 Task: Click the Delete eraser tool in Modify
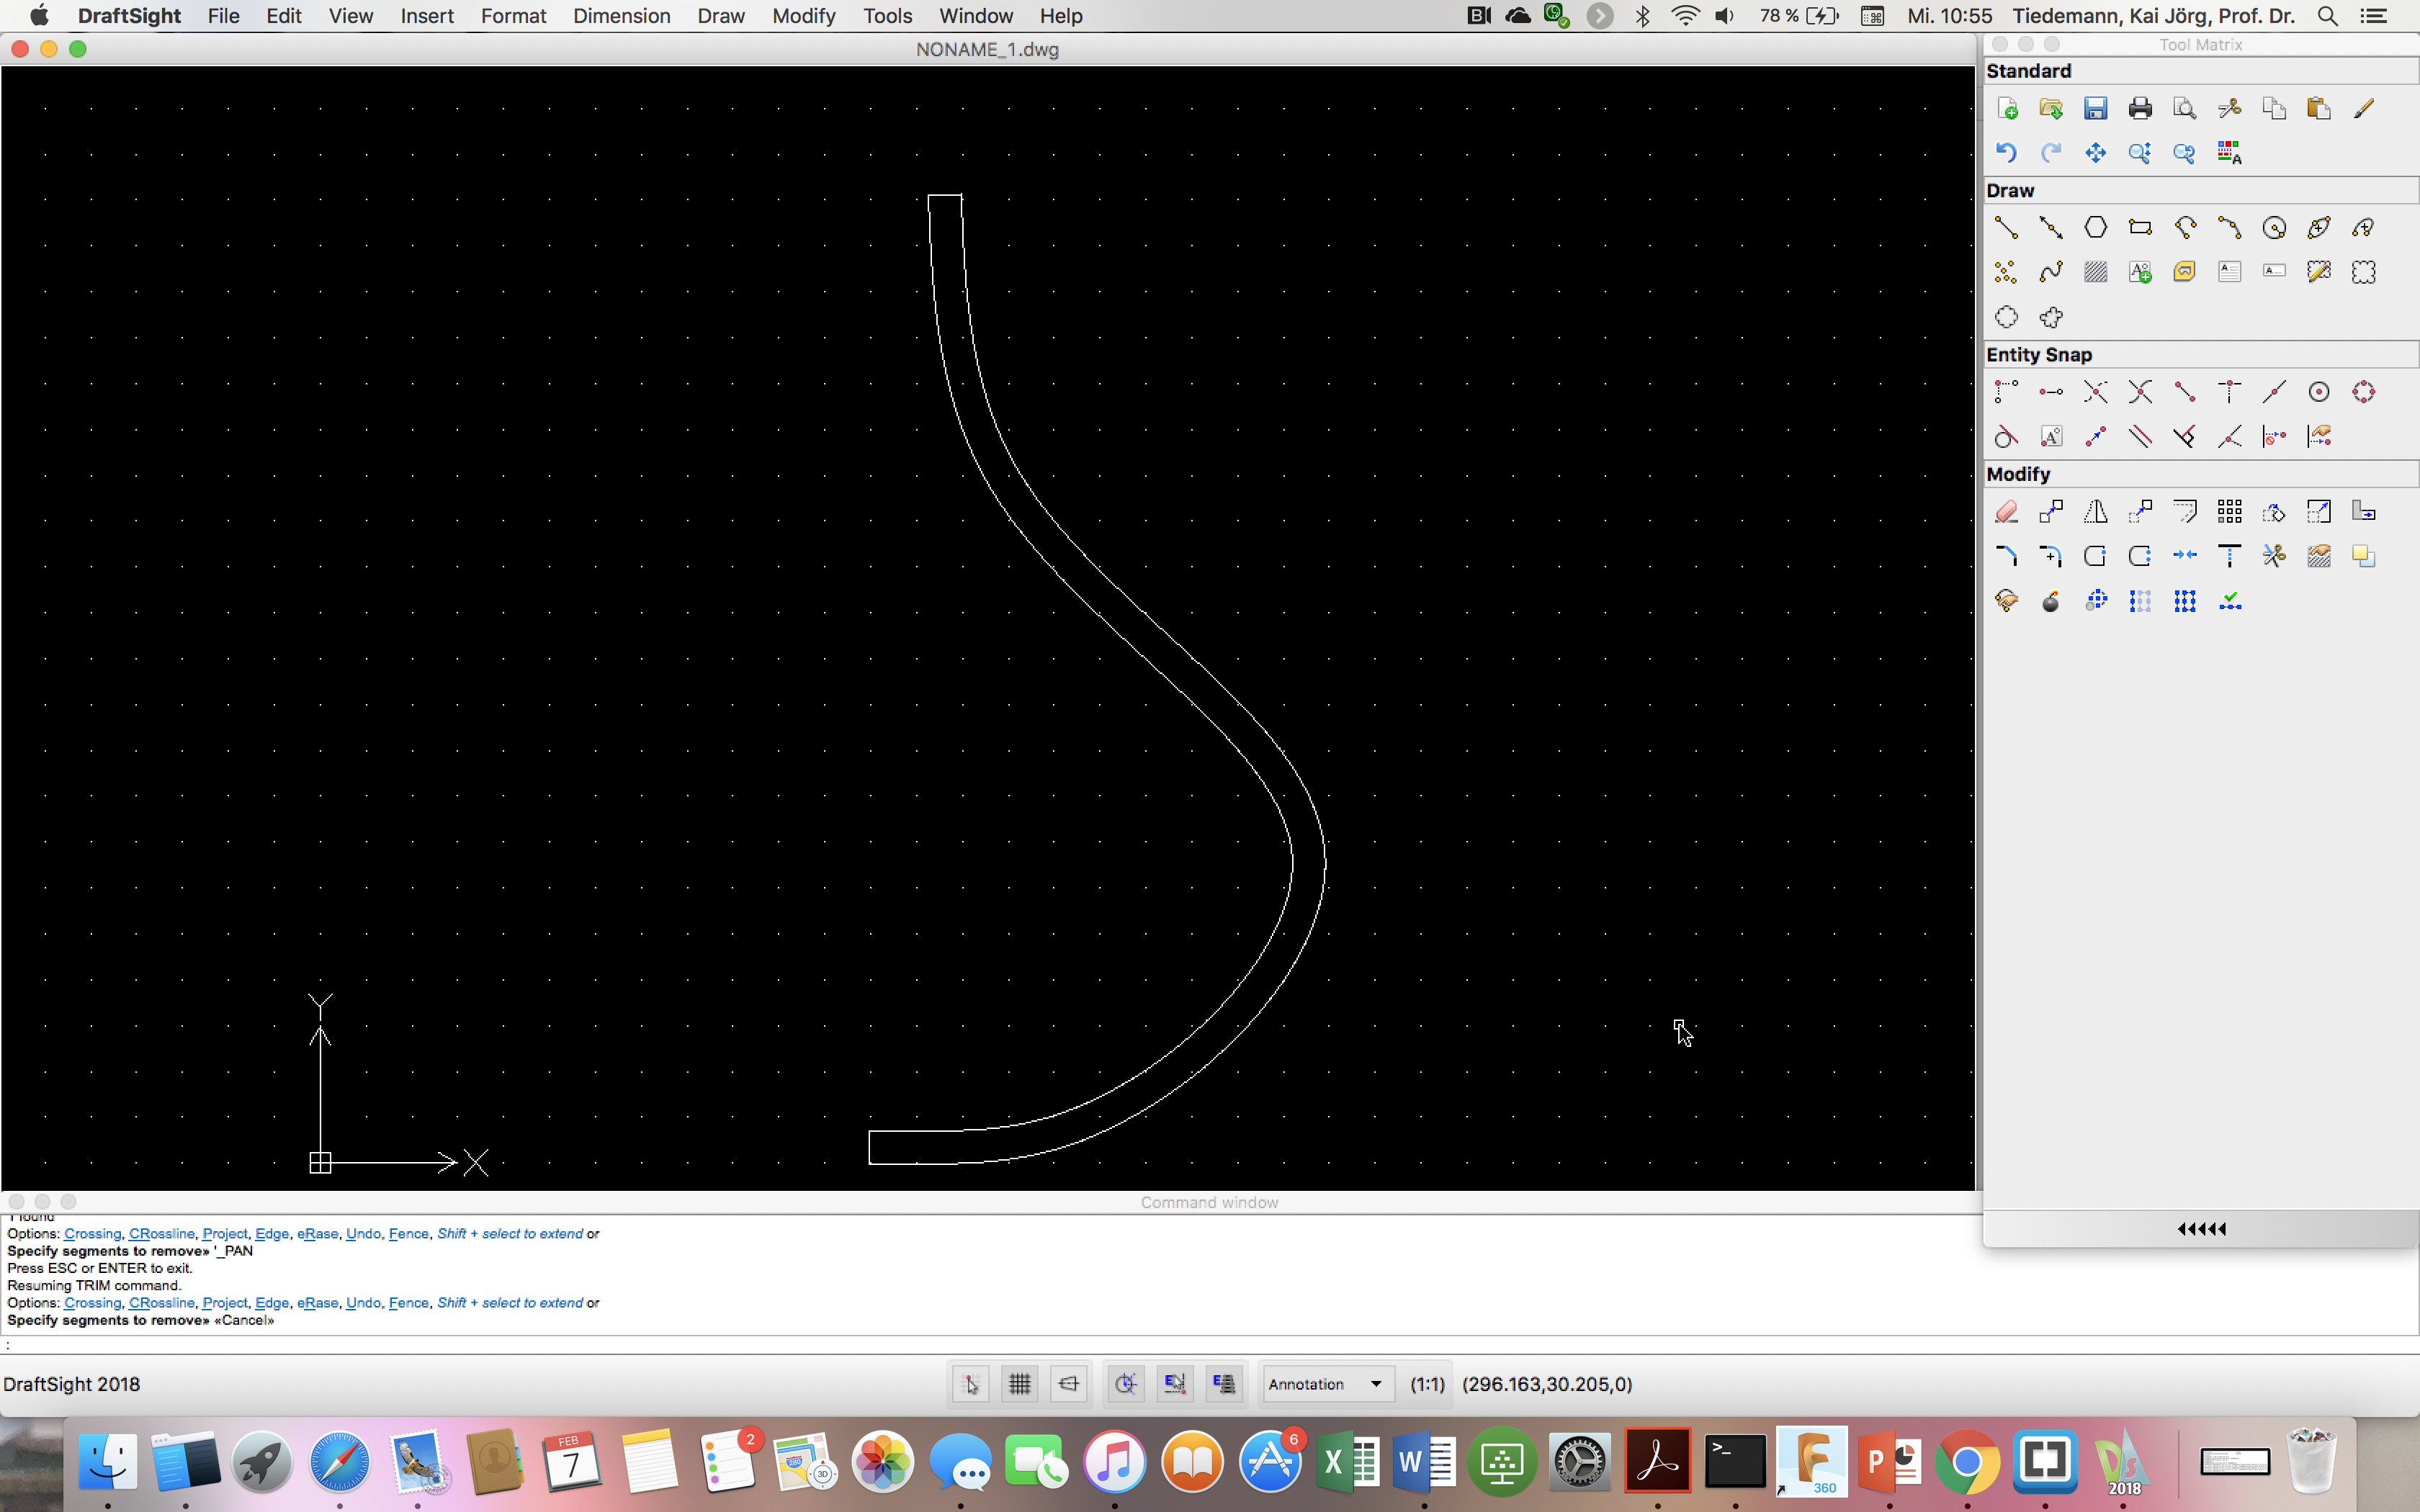[x=2006, y=512]
